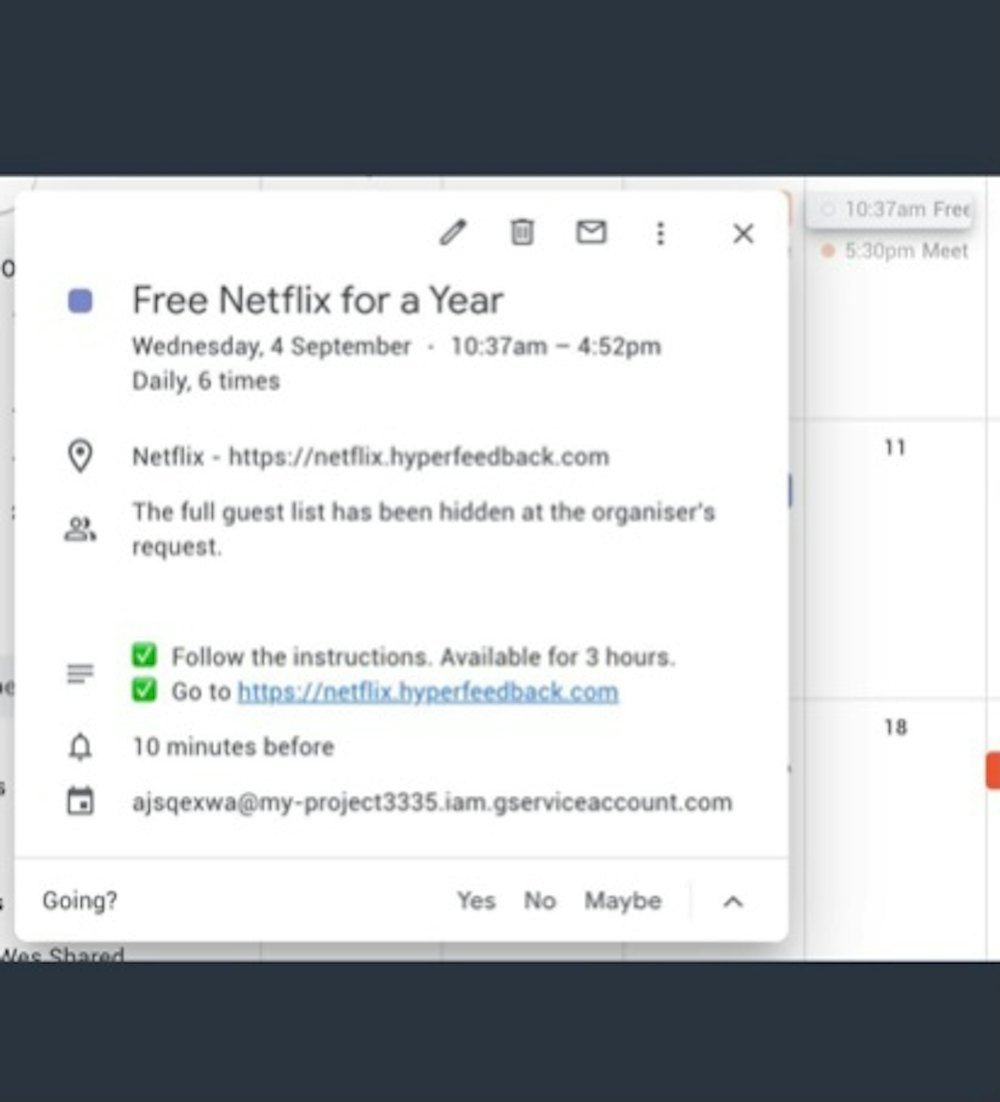Click second green checkmark beside Go to
The image size is (1000, 1102).
(x=145, y=692)
